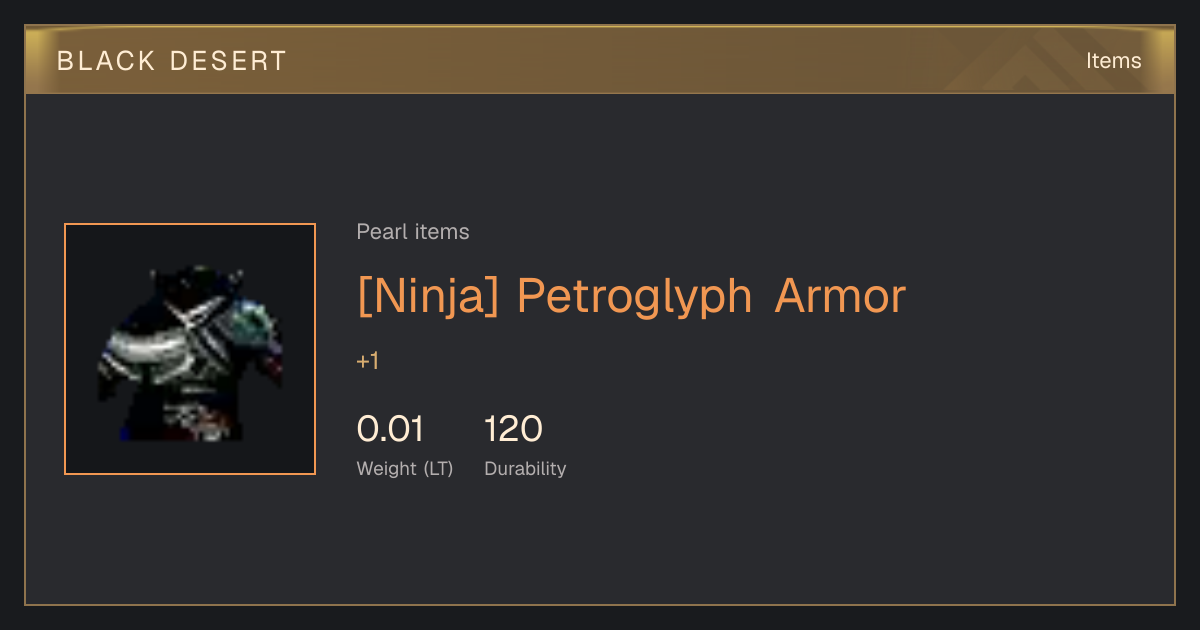
Task: Click the word BLACK in the header
Action: (106, 61)
